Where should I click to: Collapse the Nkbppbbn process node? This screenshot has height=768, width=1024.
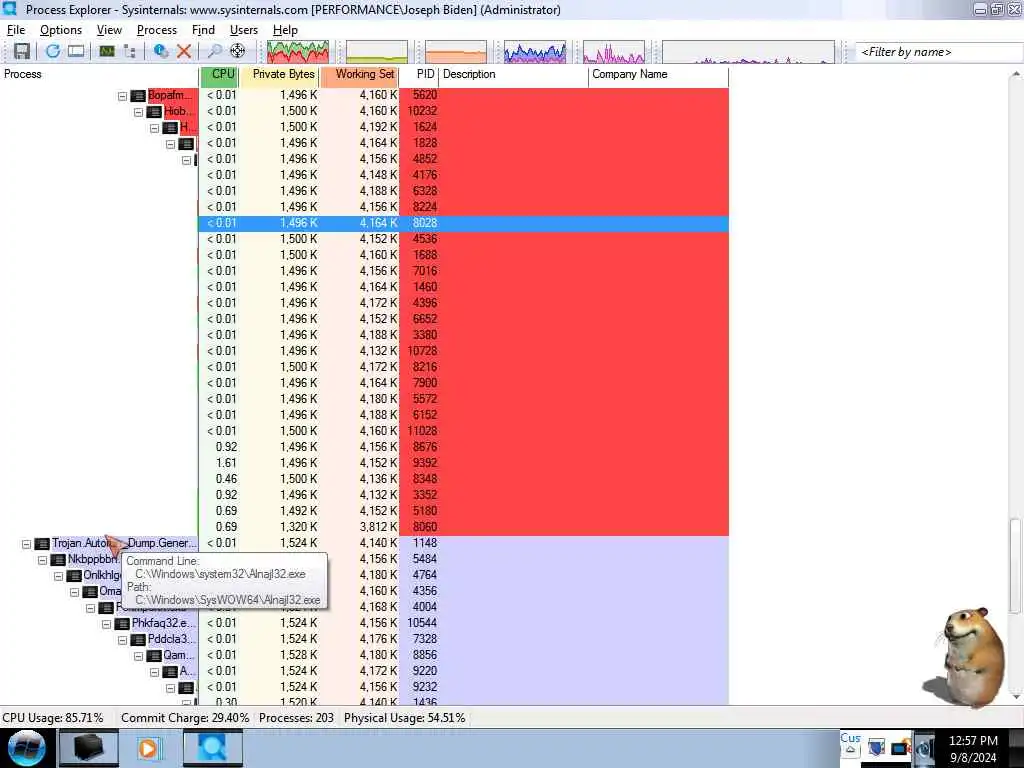[x=42, y=560]
